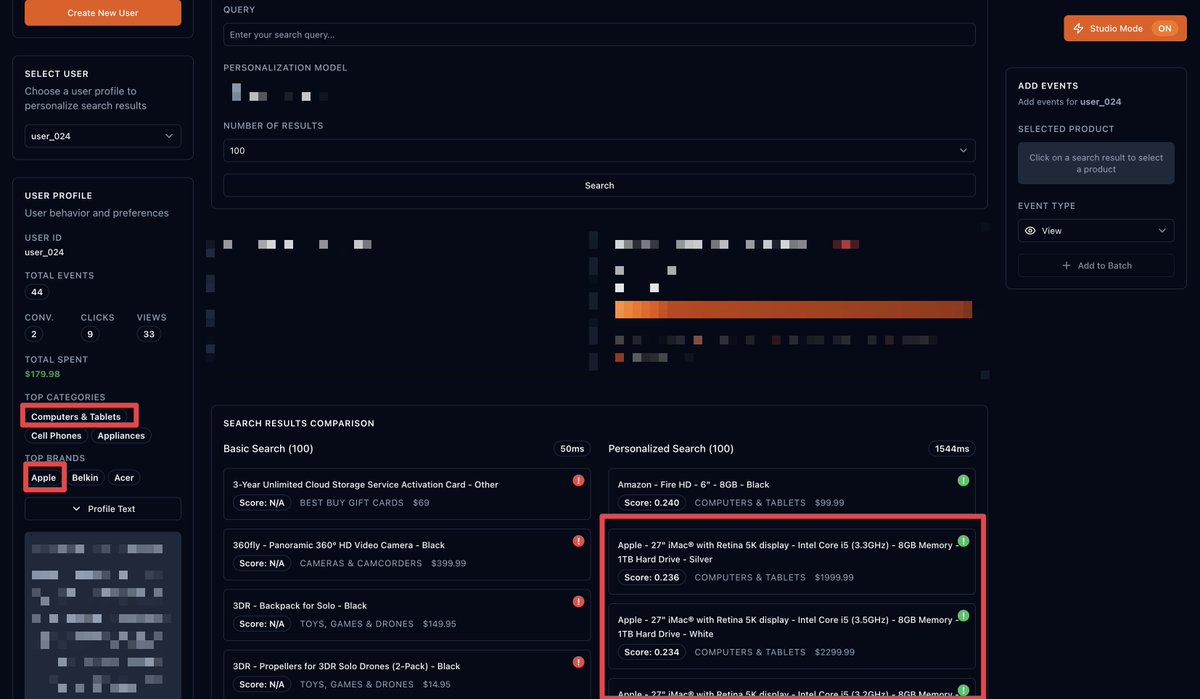Image resolution: width=1200 pixels, height=699 pixels.
Task: Click the Acer brand tag
Action: (x=124, y=478)
